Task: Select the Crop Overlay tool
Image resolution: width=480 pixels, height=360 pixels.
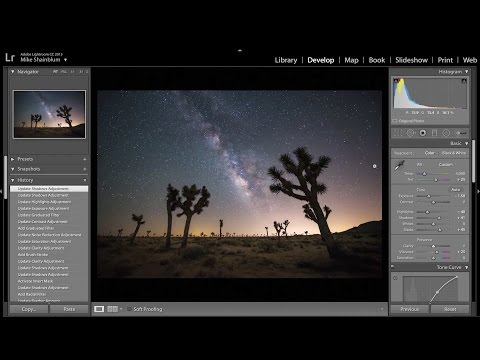Action: pos(398,133)
